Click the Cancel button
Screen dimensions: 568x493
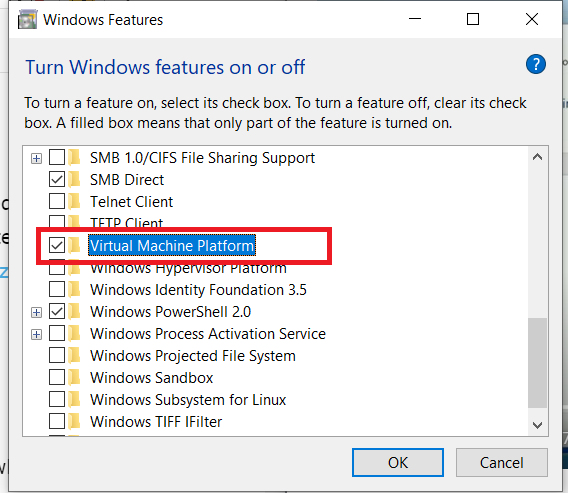point(502,463)
